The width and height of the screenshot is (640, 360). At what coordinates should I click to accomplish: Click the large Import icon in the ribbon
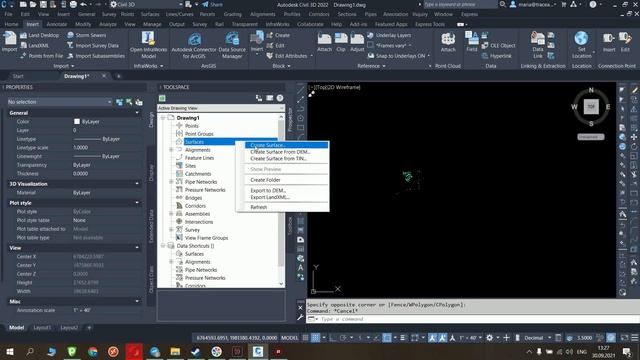tap(9, 39)
